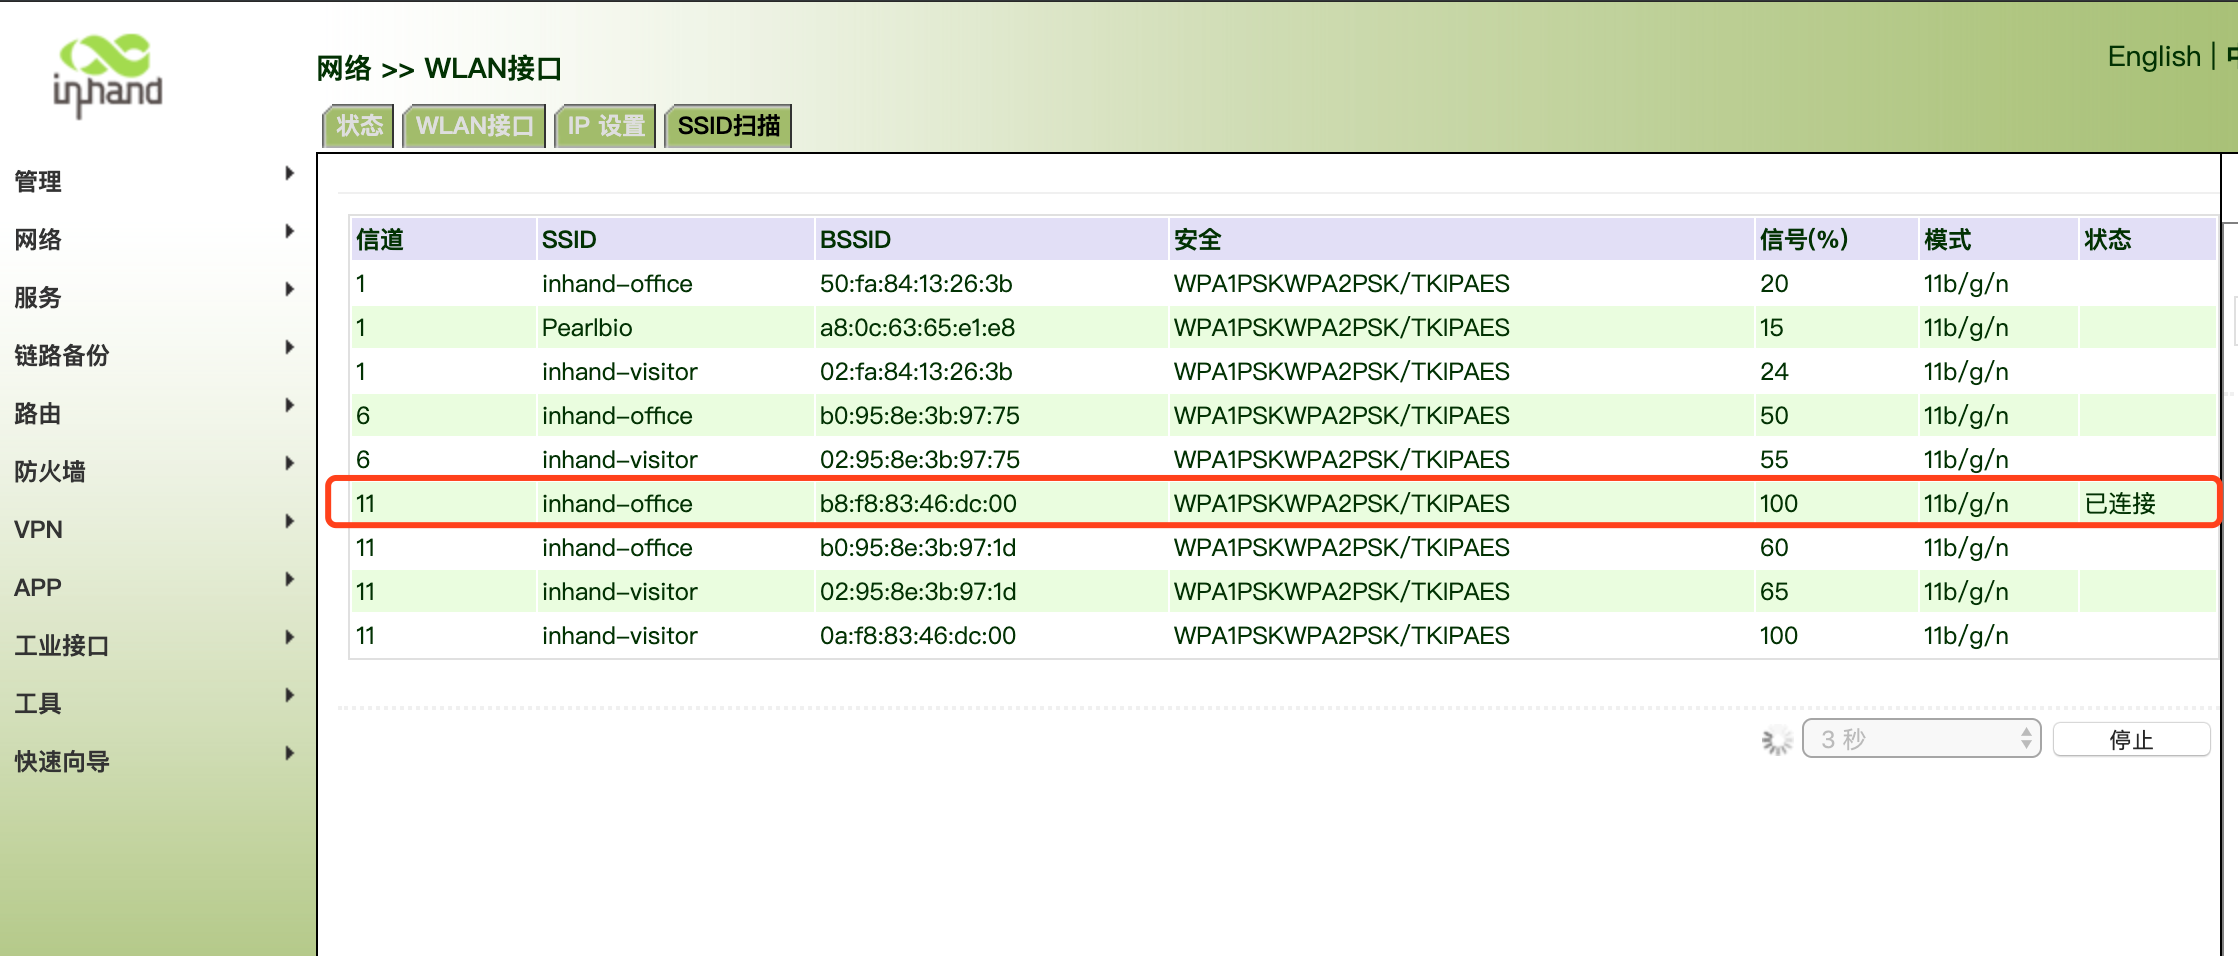Switch to the WLAN接口 tab
Viewport: 2238px width, 956px height.
tap(474, 126)
